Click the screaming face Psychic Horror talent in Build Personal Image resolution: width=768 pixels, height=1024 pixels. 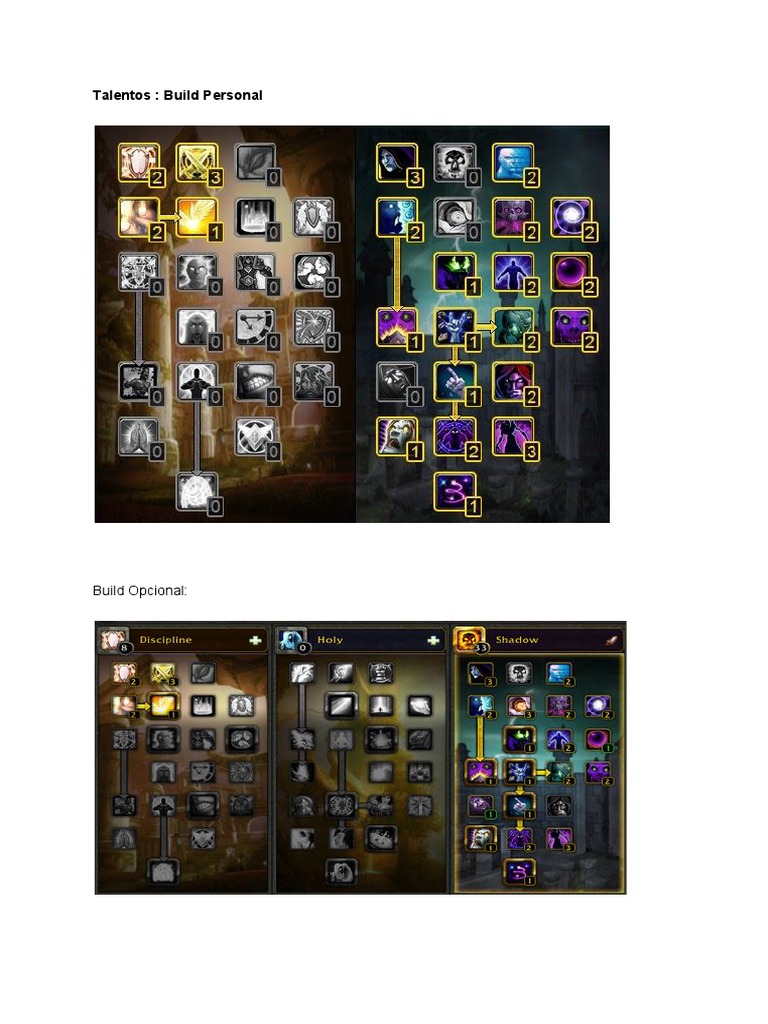[x=396, y=437]
